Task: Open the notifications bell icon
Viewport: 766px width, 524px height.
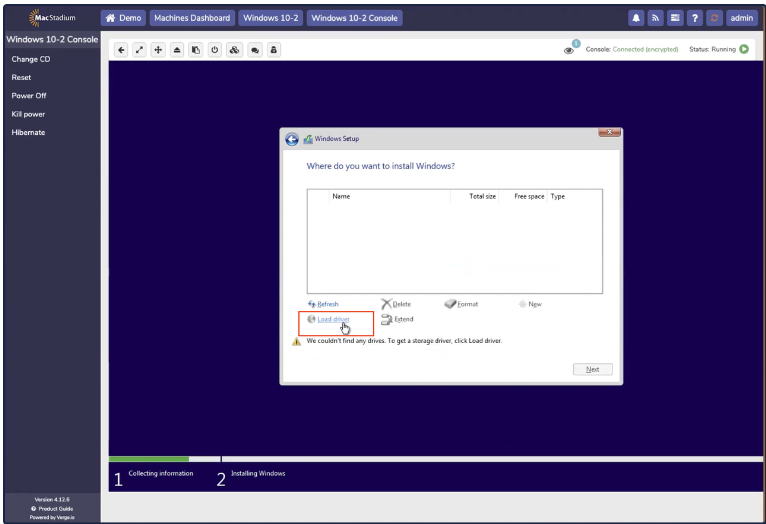Action: tap(636, 18)
